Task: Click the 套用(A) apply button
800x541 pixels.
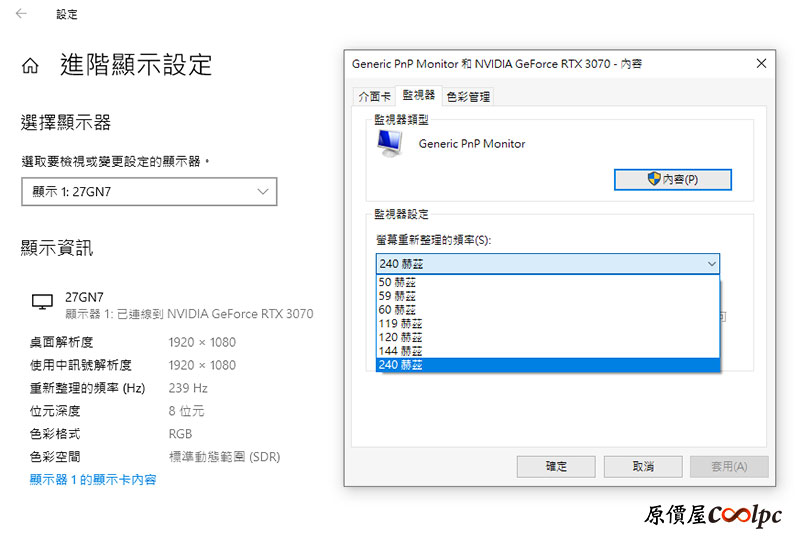Action: coord(729,466)
